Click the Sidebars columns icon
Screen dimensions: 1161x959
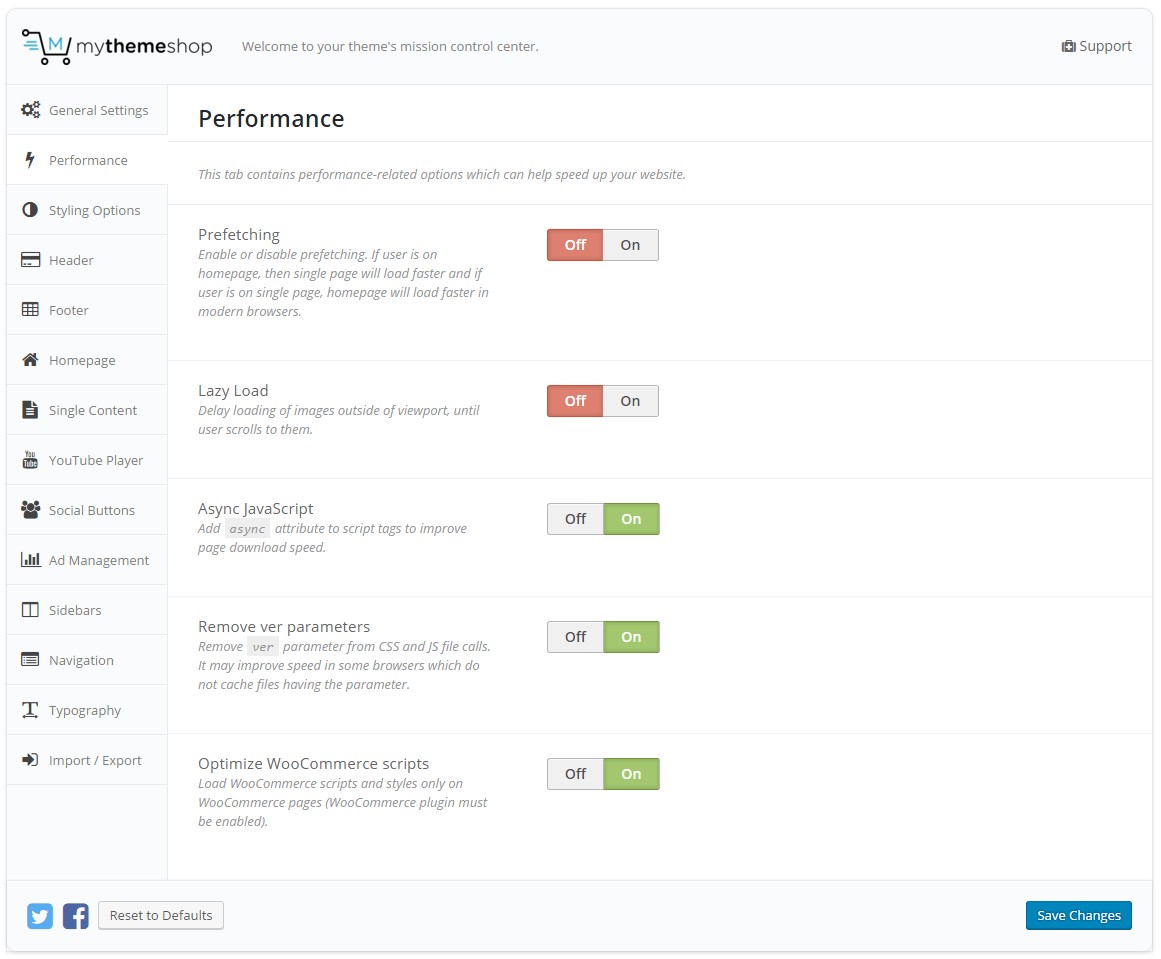tap(30, 609)
